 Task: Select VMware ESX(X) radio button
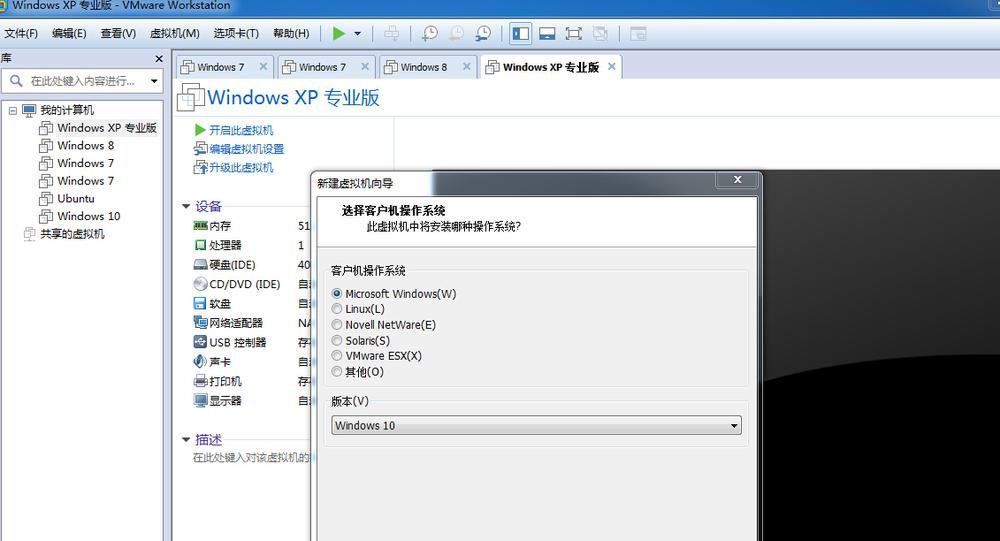[337, 355]
